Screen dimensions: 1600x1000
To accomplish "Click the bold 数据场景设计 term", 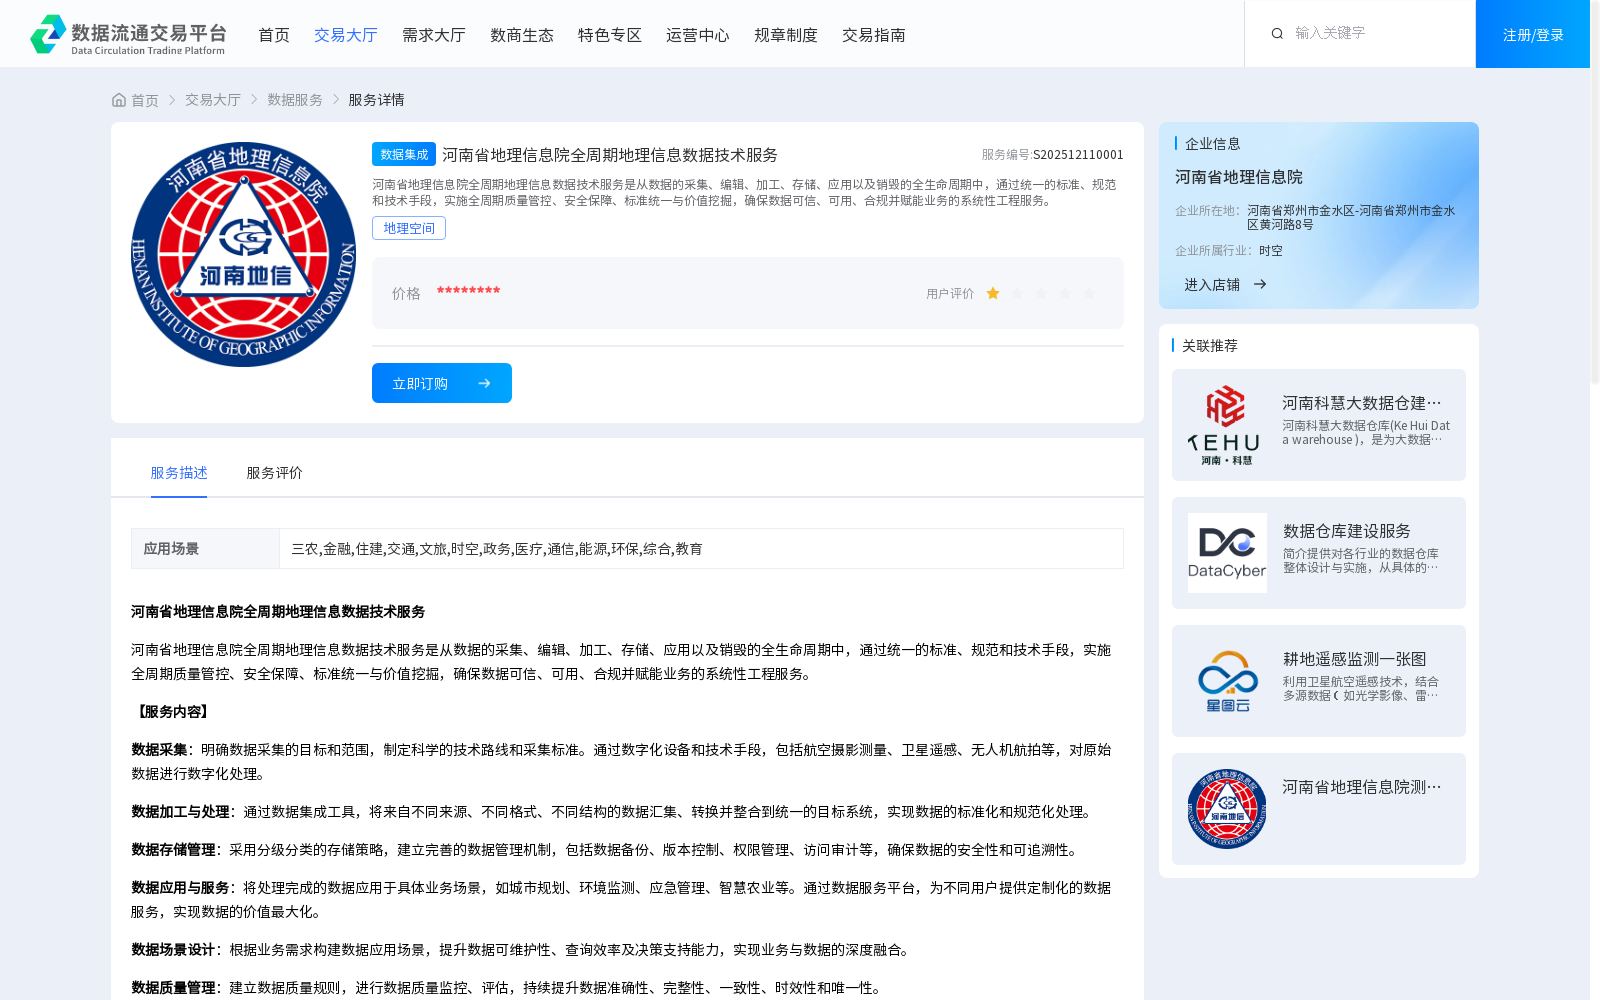I will click(x=173, y=950).
